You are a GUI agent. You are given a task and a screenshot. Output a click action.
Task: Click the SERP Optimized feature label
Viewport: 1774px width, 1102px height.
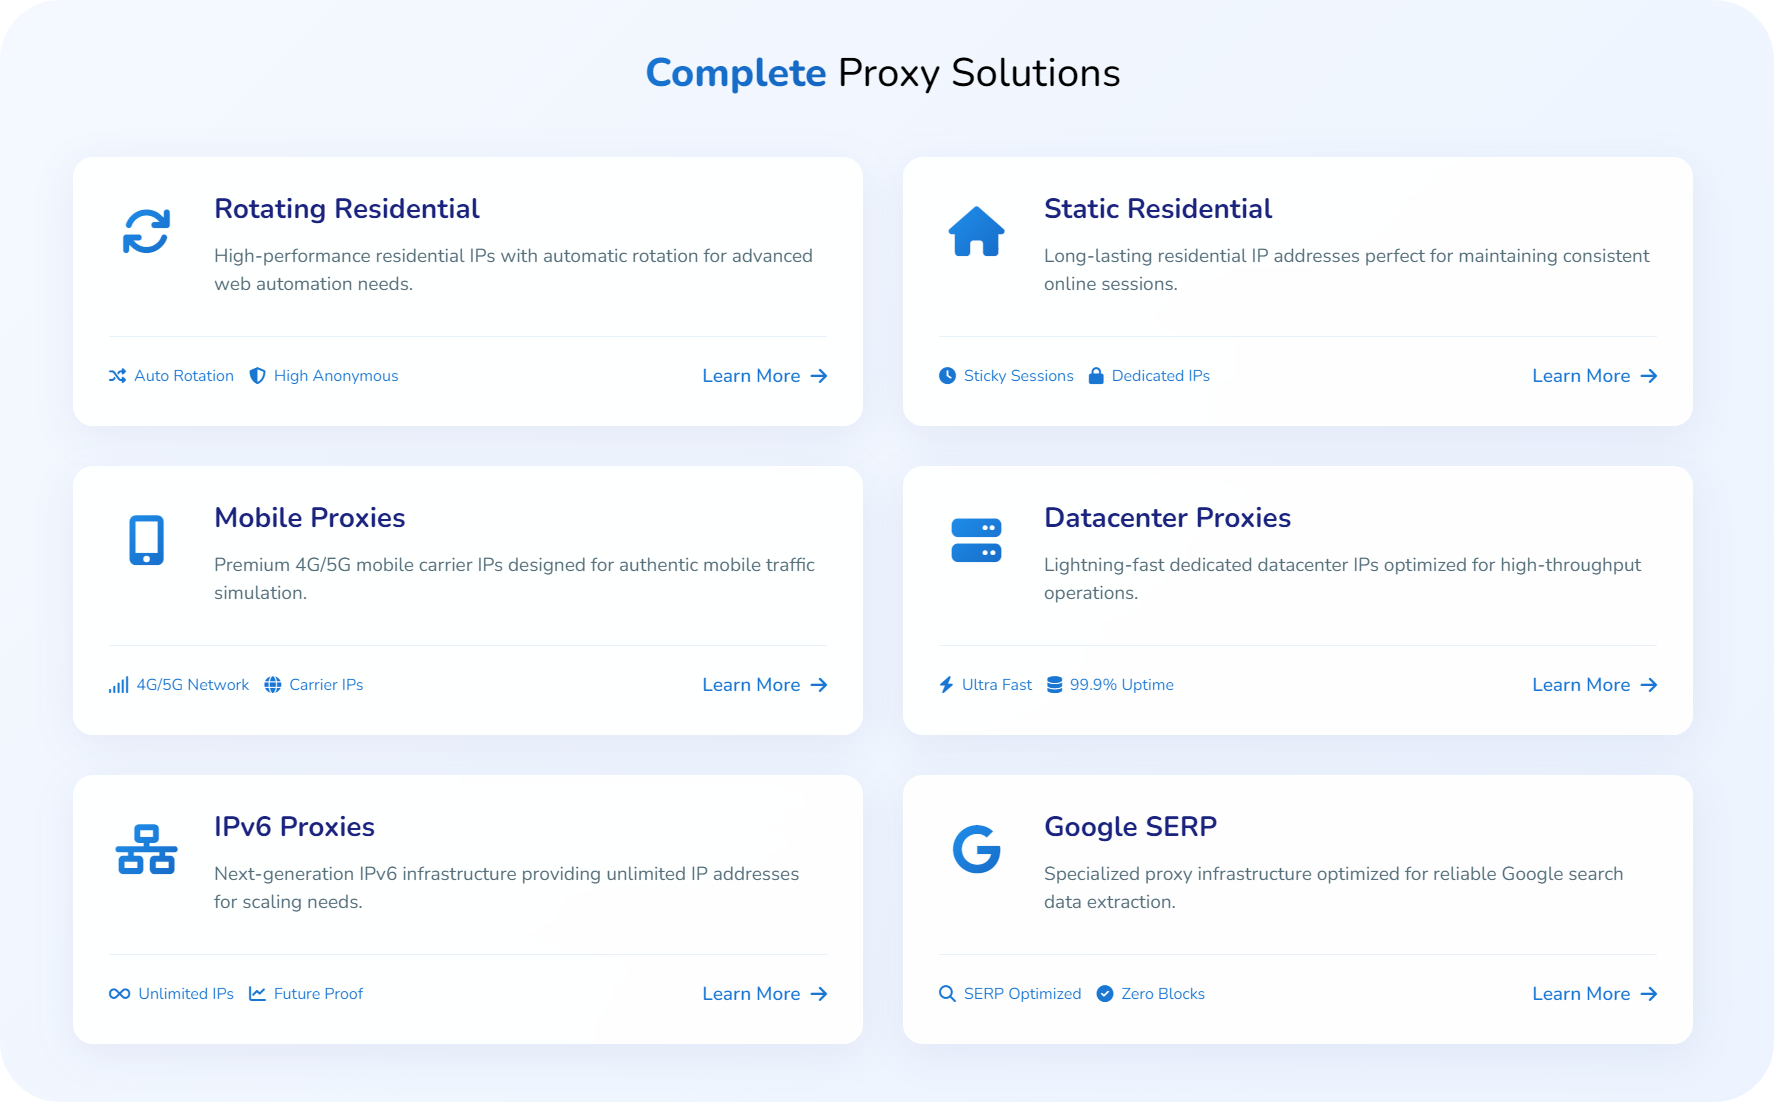pos(1023,994)
